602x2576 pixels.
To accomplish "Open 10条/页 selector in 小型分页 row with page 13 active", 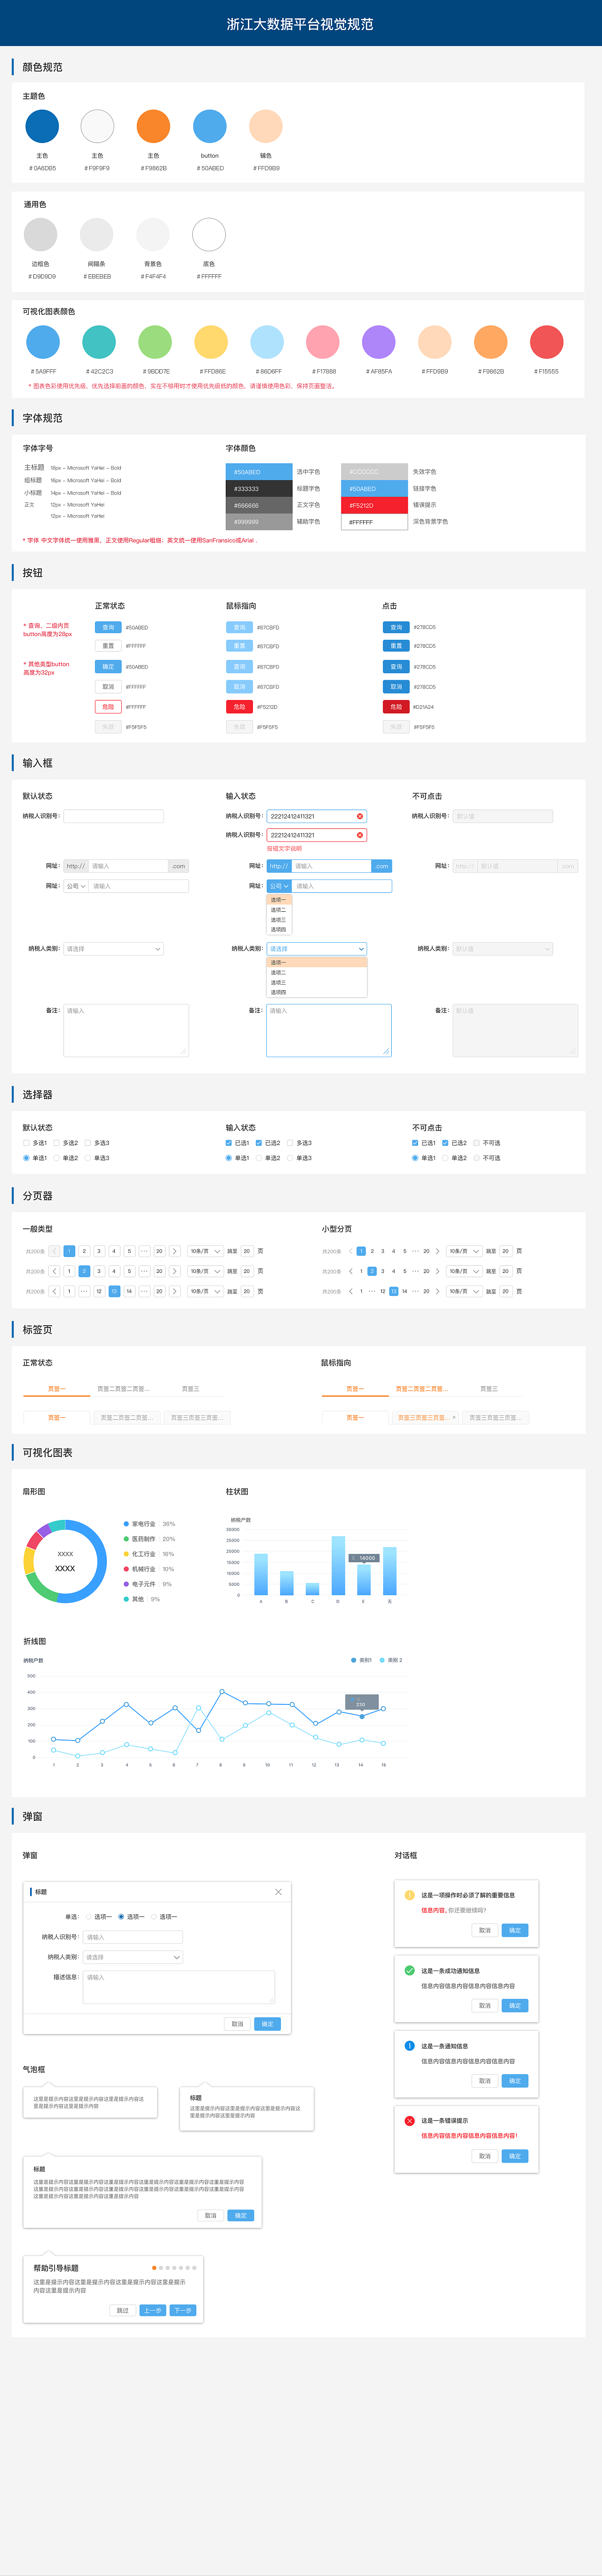I will 464,1291.
